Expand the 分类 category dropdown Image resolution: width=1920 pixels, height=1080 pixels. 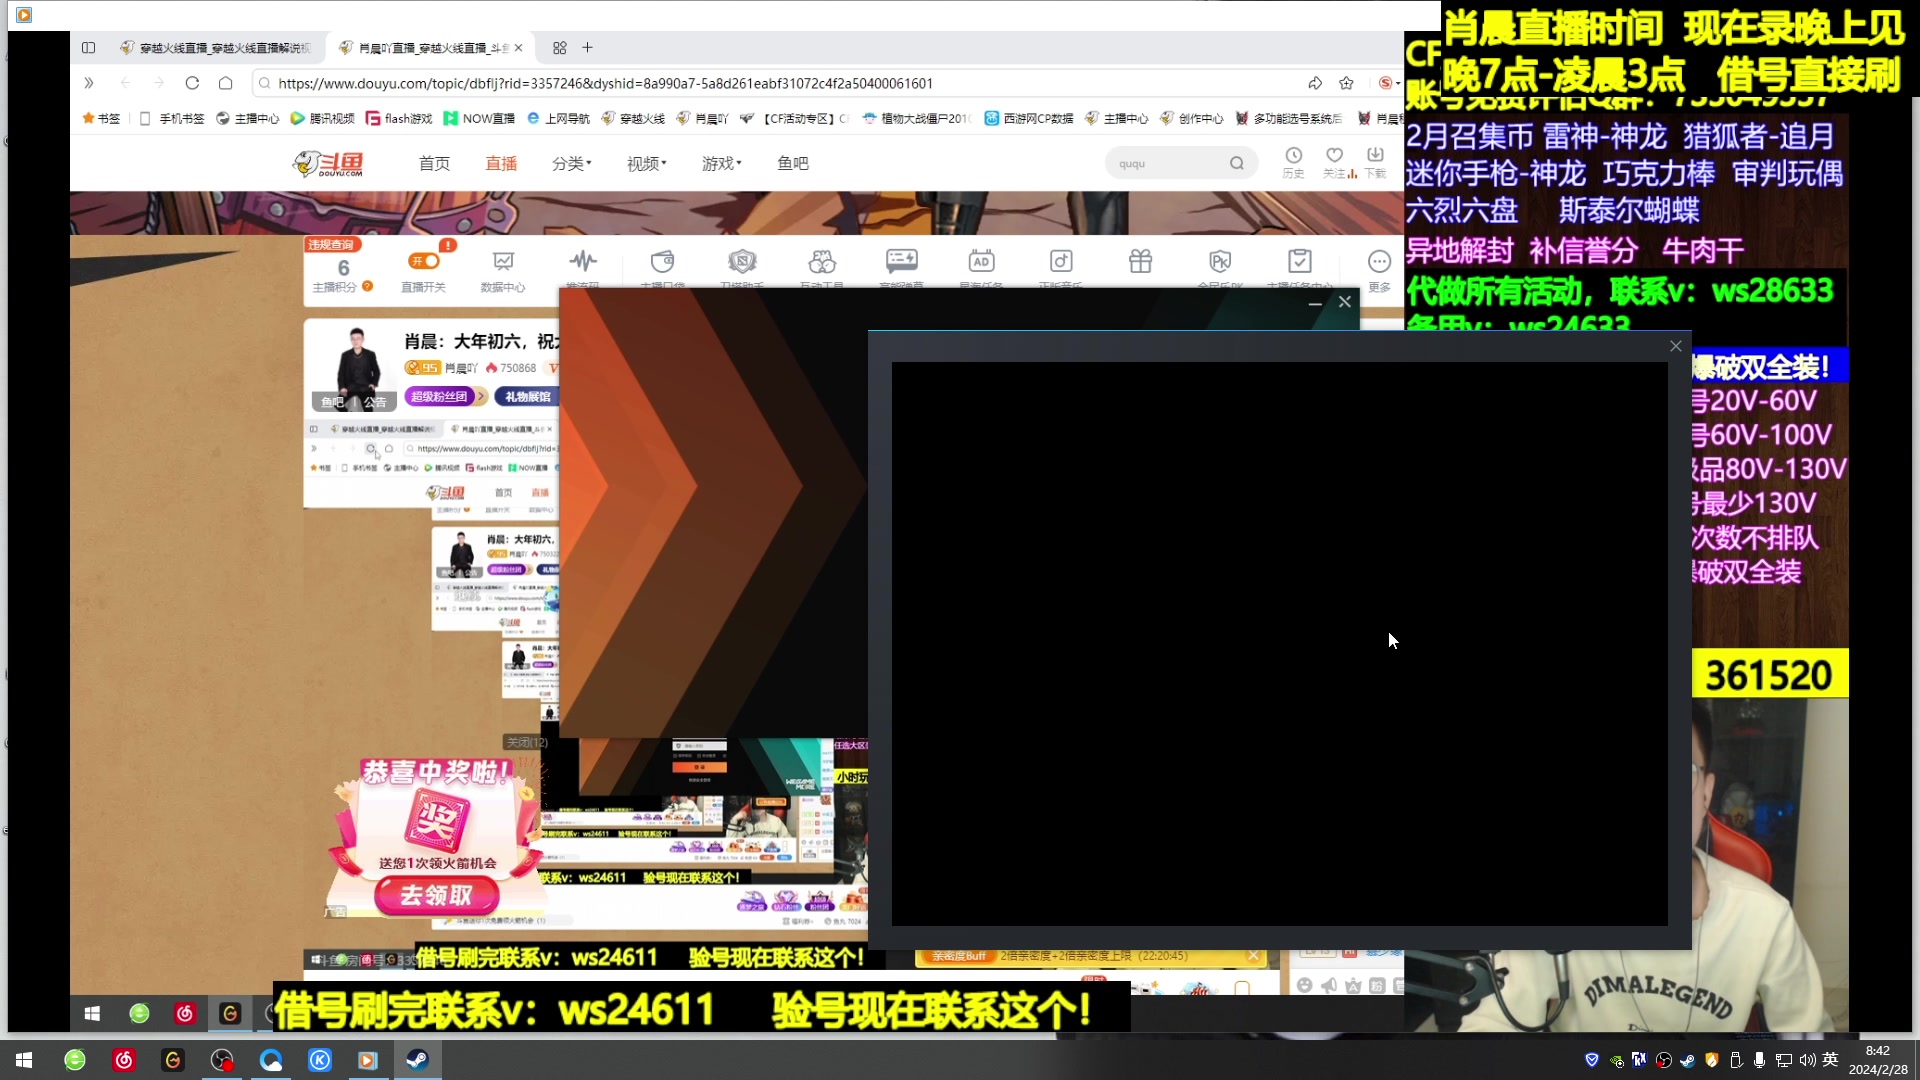(571, 163)
